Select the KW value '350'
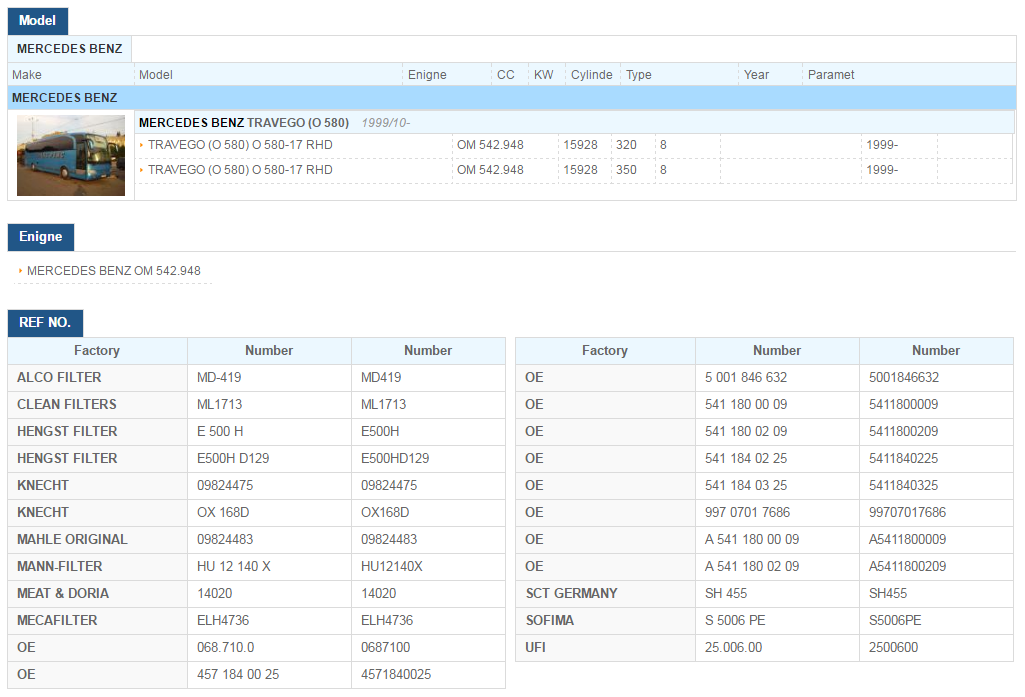 626,170
